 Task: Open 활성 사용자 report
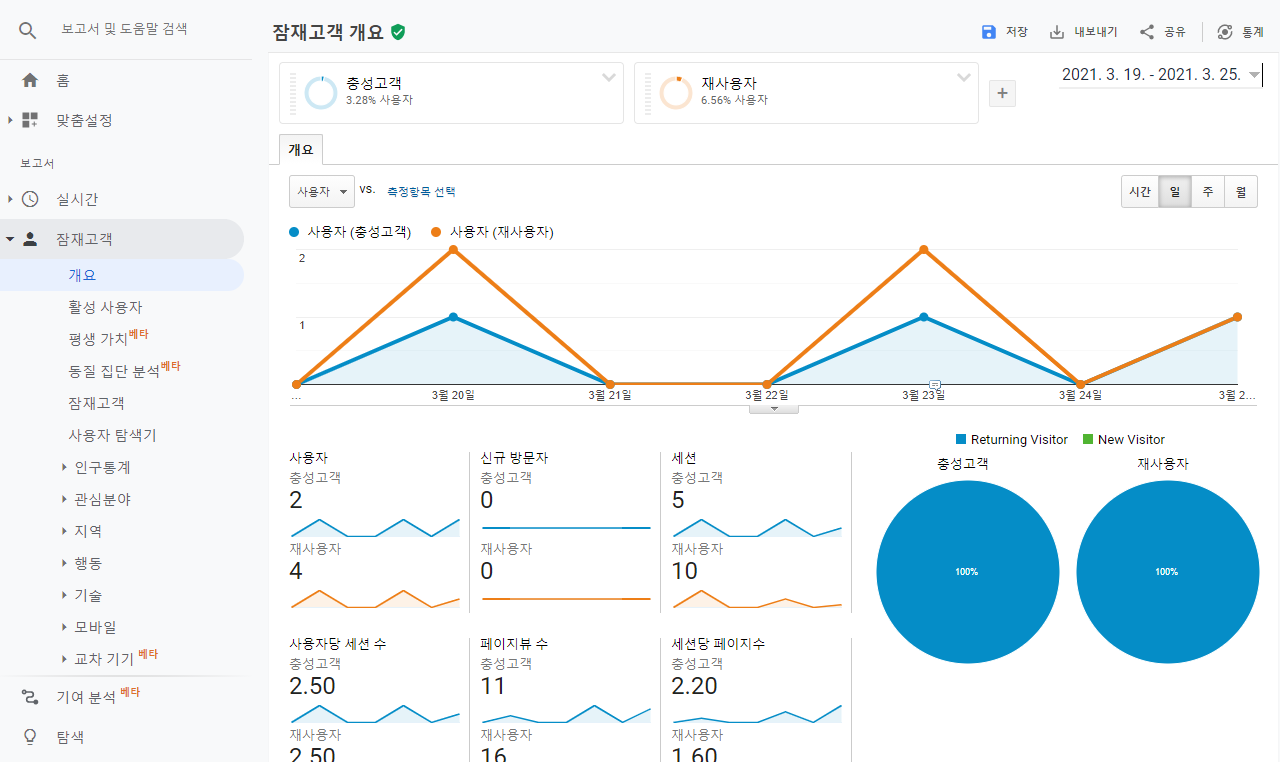[105, 307]
